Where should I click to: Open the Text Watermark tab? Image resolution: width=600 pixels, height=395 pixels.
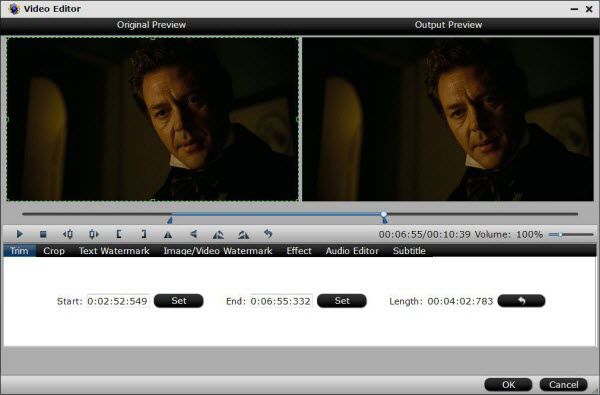point(114,251)
